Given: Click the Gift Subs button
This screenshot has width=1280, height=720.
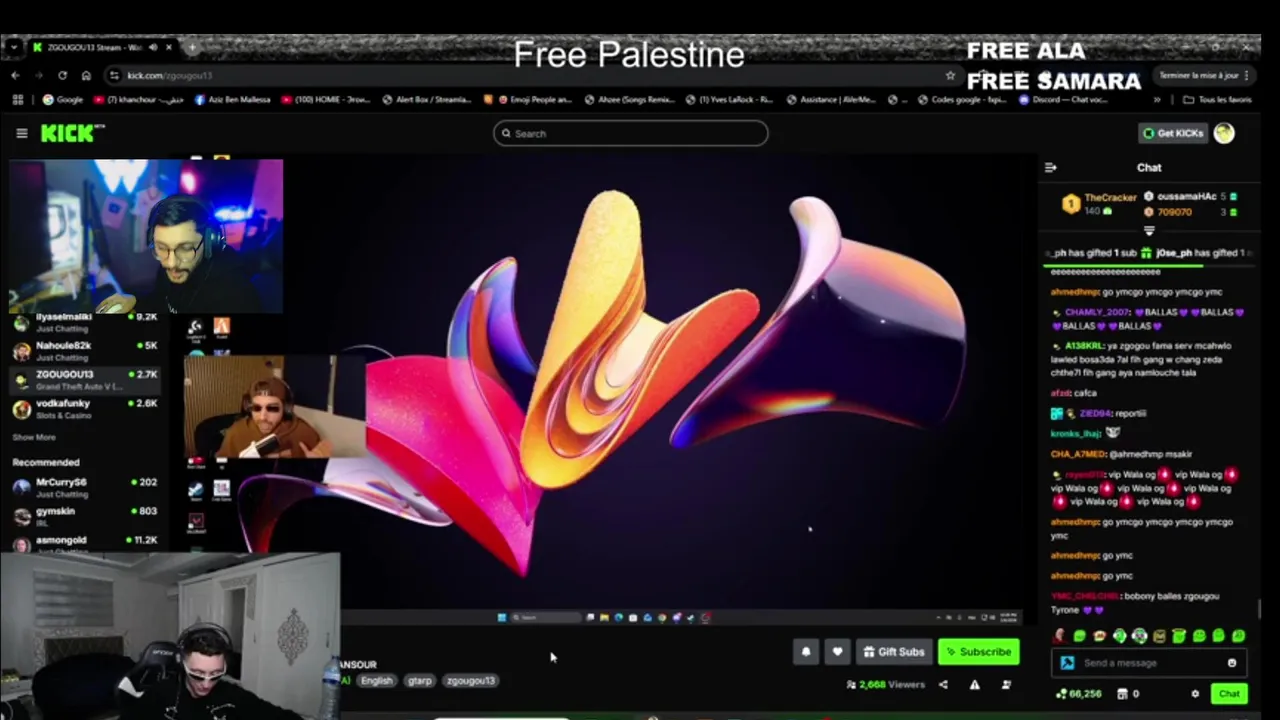Looking at the screenshot, I should tap(893, 652).
